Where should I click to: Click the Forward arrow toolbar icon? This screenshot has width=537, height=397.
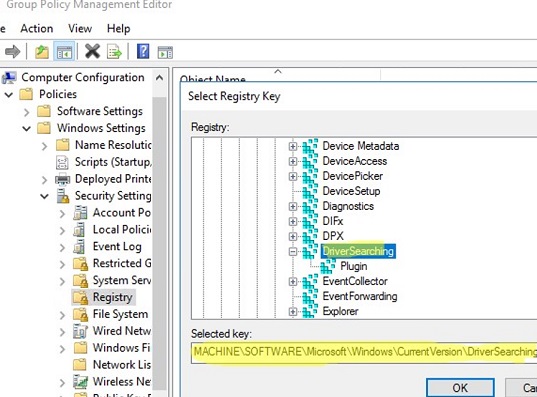(x=13, y=52)
